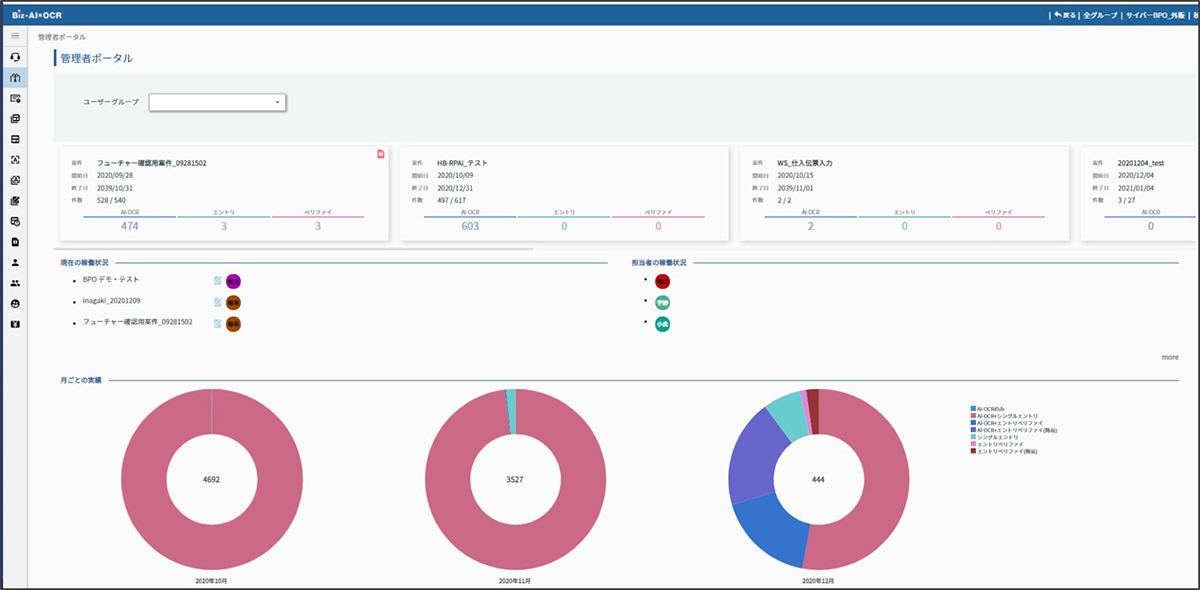Screen dimensions: 1200x590
Task: Click the smiley face icon in sidebar
Action: (x=15, y=303)
